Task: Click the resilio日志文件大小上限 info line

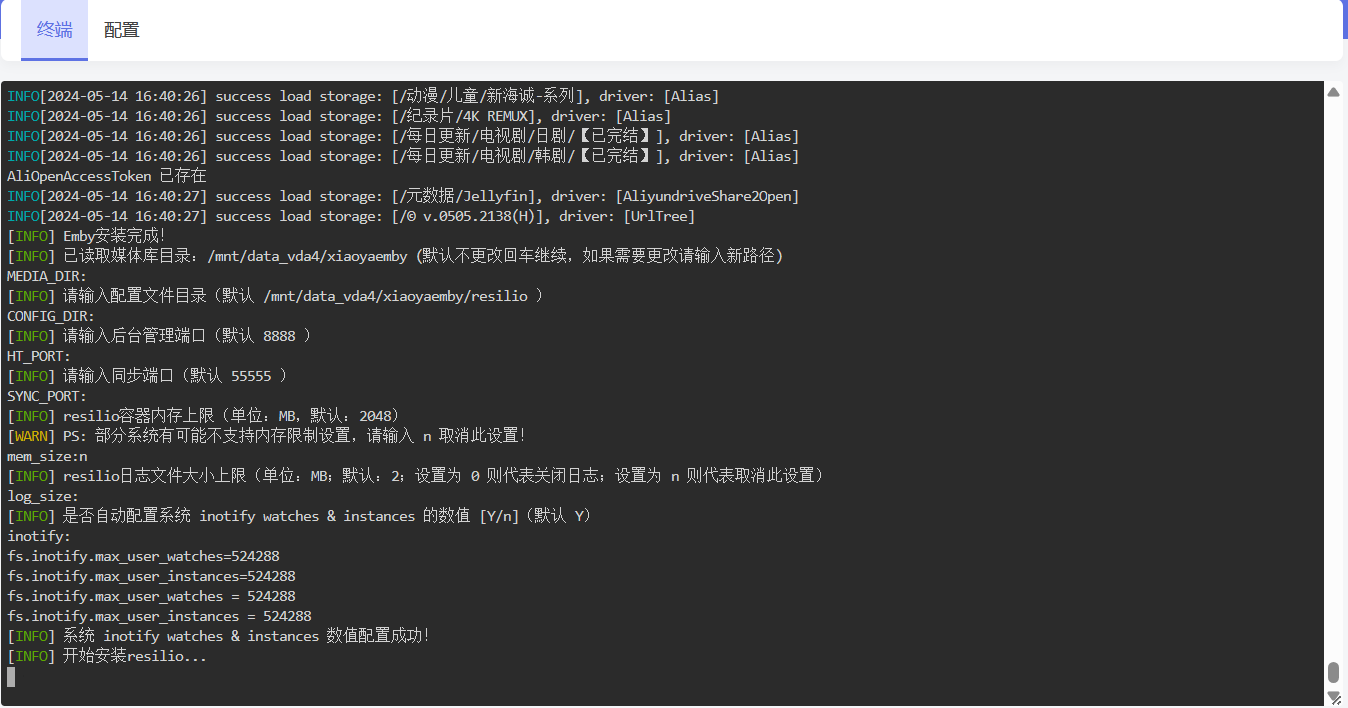Action: tap(415, 477)
